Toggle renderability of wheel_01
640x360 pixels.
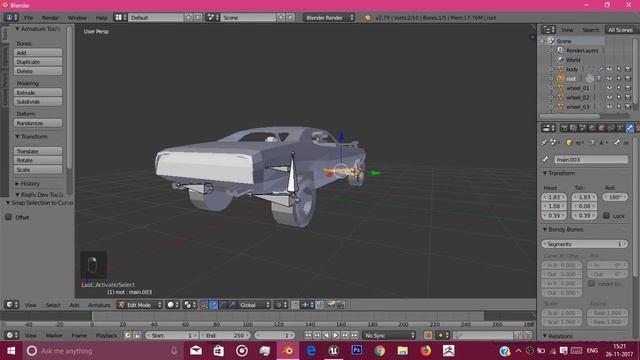[628, 88]
